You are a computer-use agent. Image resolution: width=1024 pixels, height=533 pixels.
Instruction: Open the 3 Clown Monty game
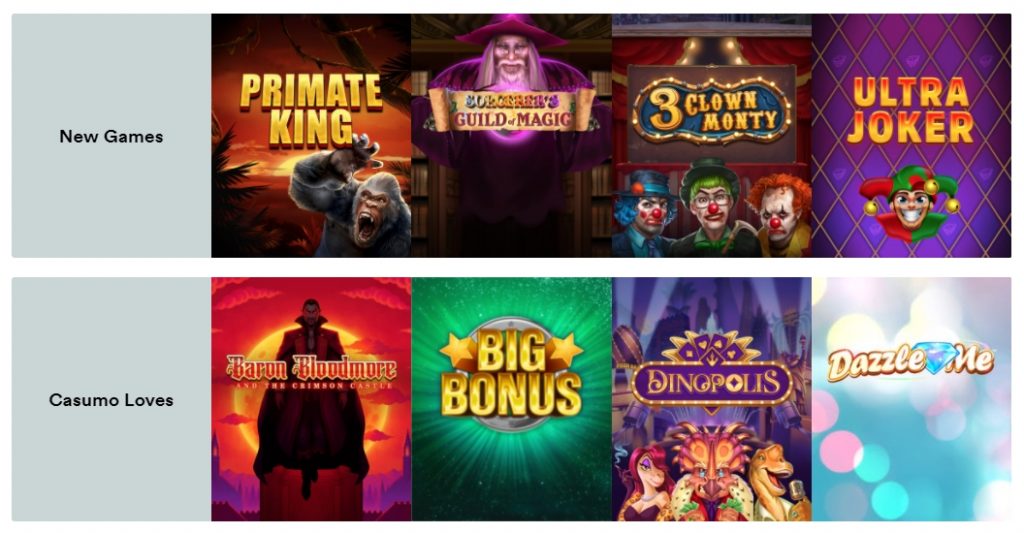(712, 135)
